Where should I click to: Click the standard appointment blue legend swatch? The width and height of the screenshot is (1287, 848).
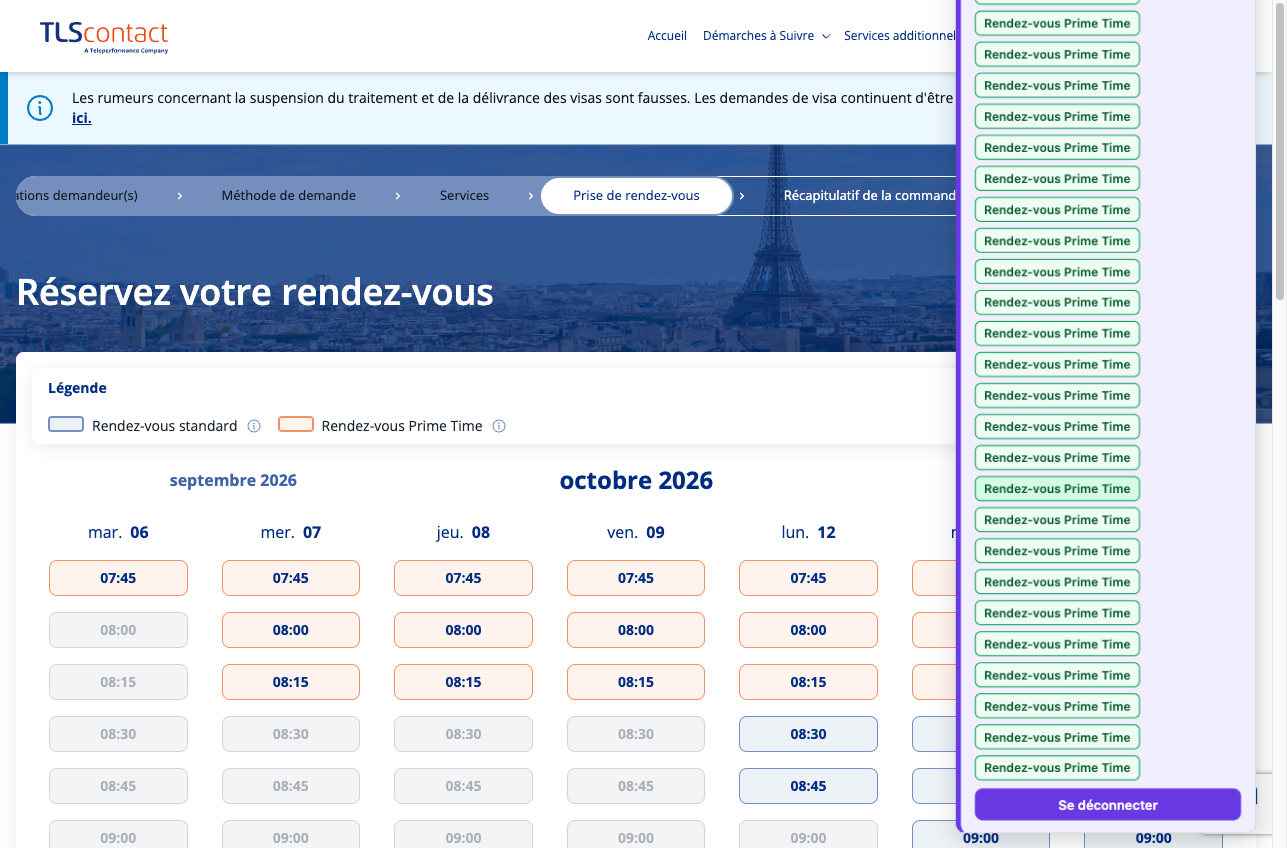[66, 424]
